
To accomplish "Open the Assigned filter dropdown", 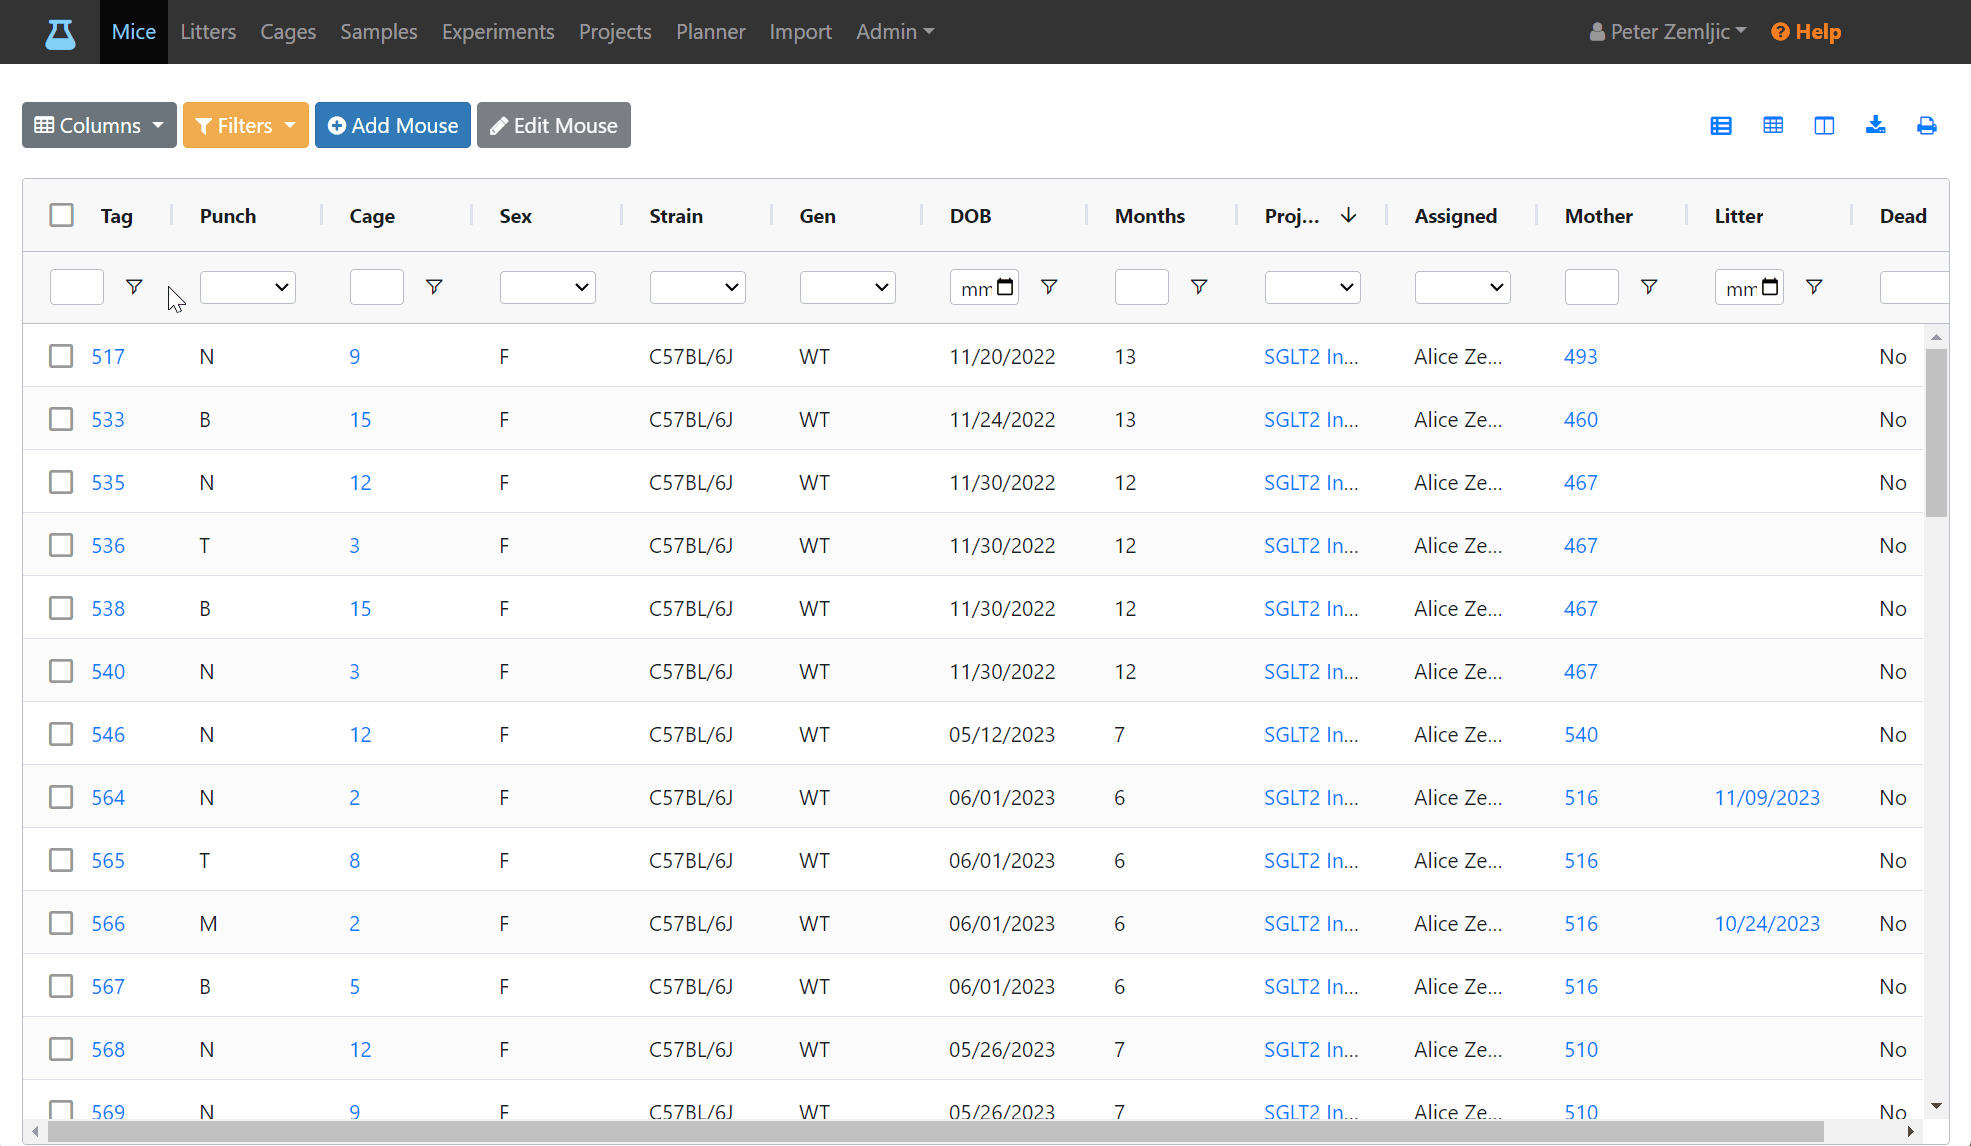I will pos(1463,287).
